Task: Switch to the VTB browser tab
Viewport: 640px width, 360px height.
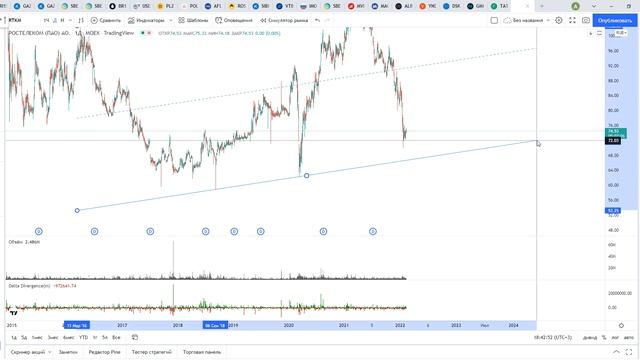Action: click(285, 6)
